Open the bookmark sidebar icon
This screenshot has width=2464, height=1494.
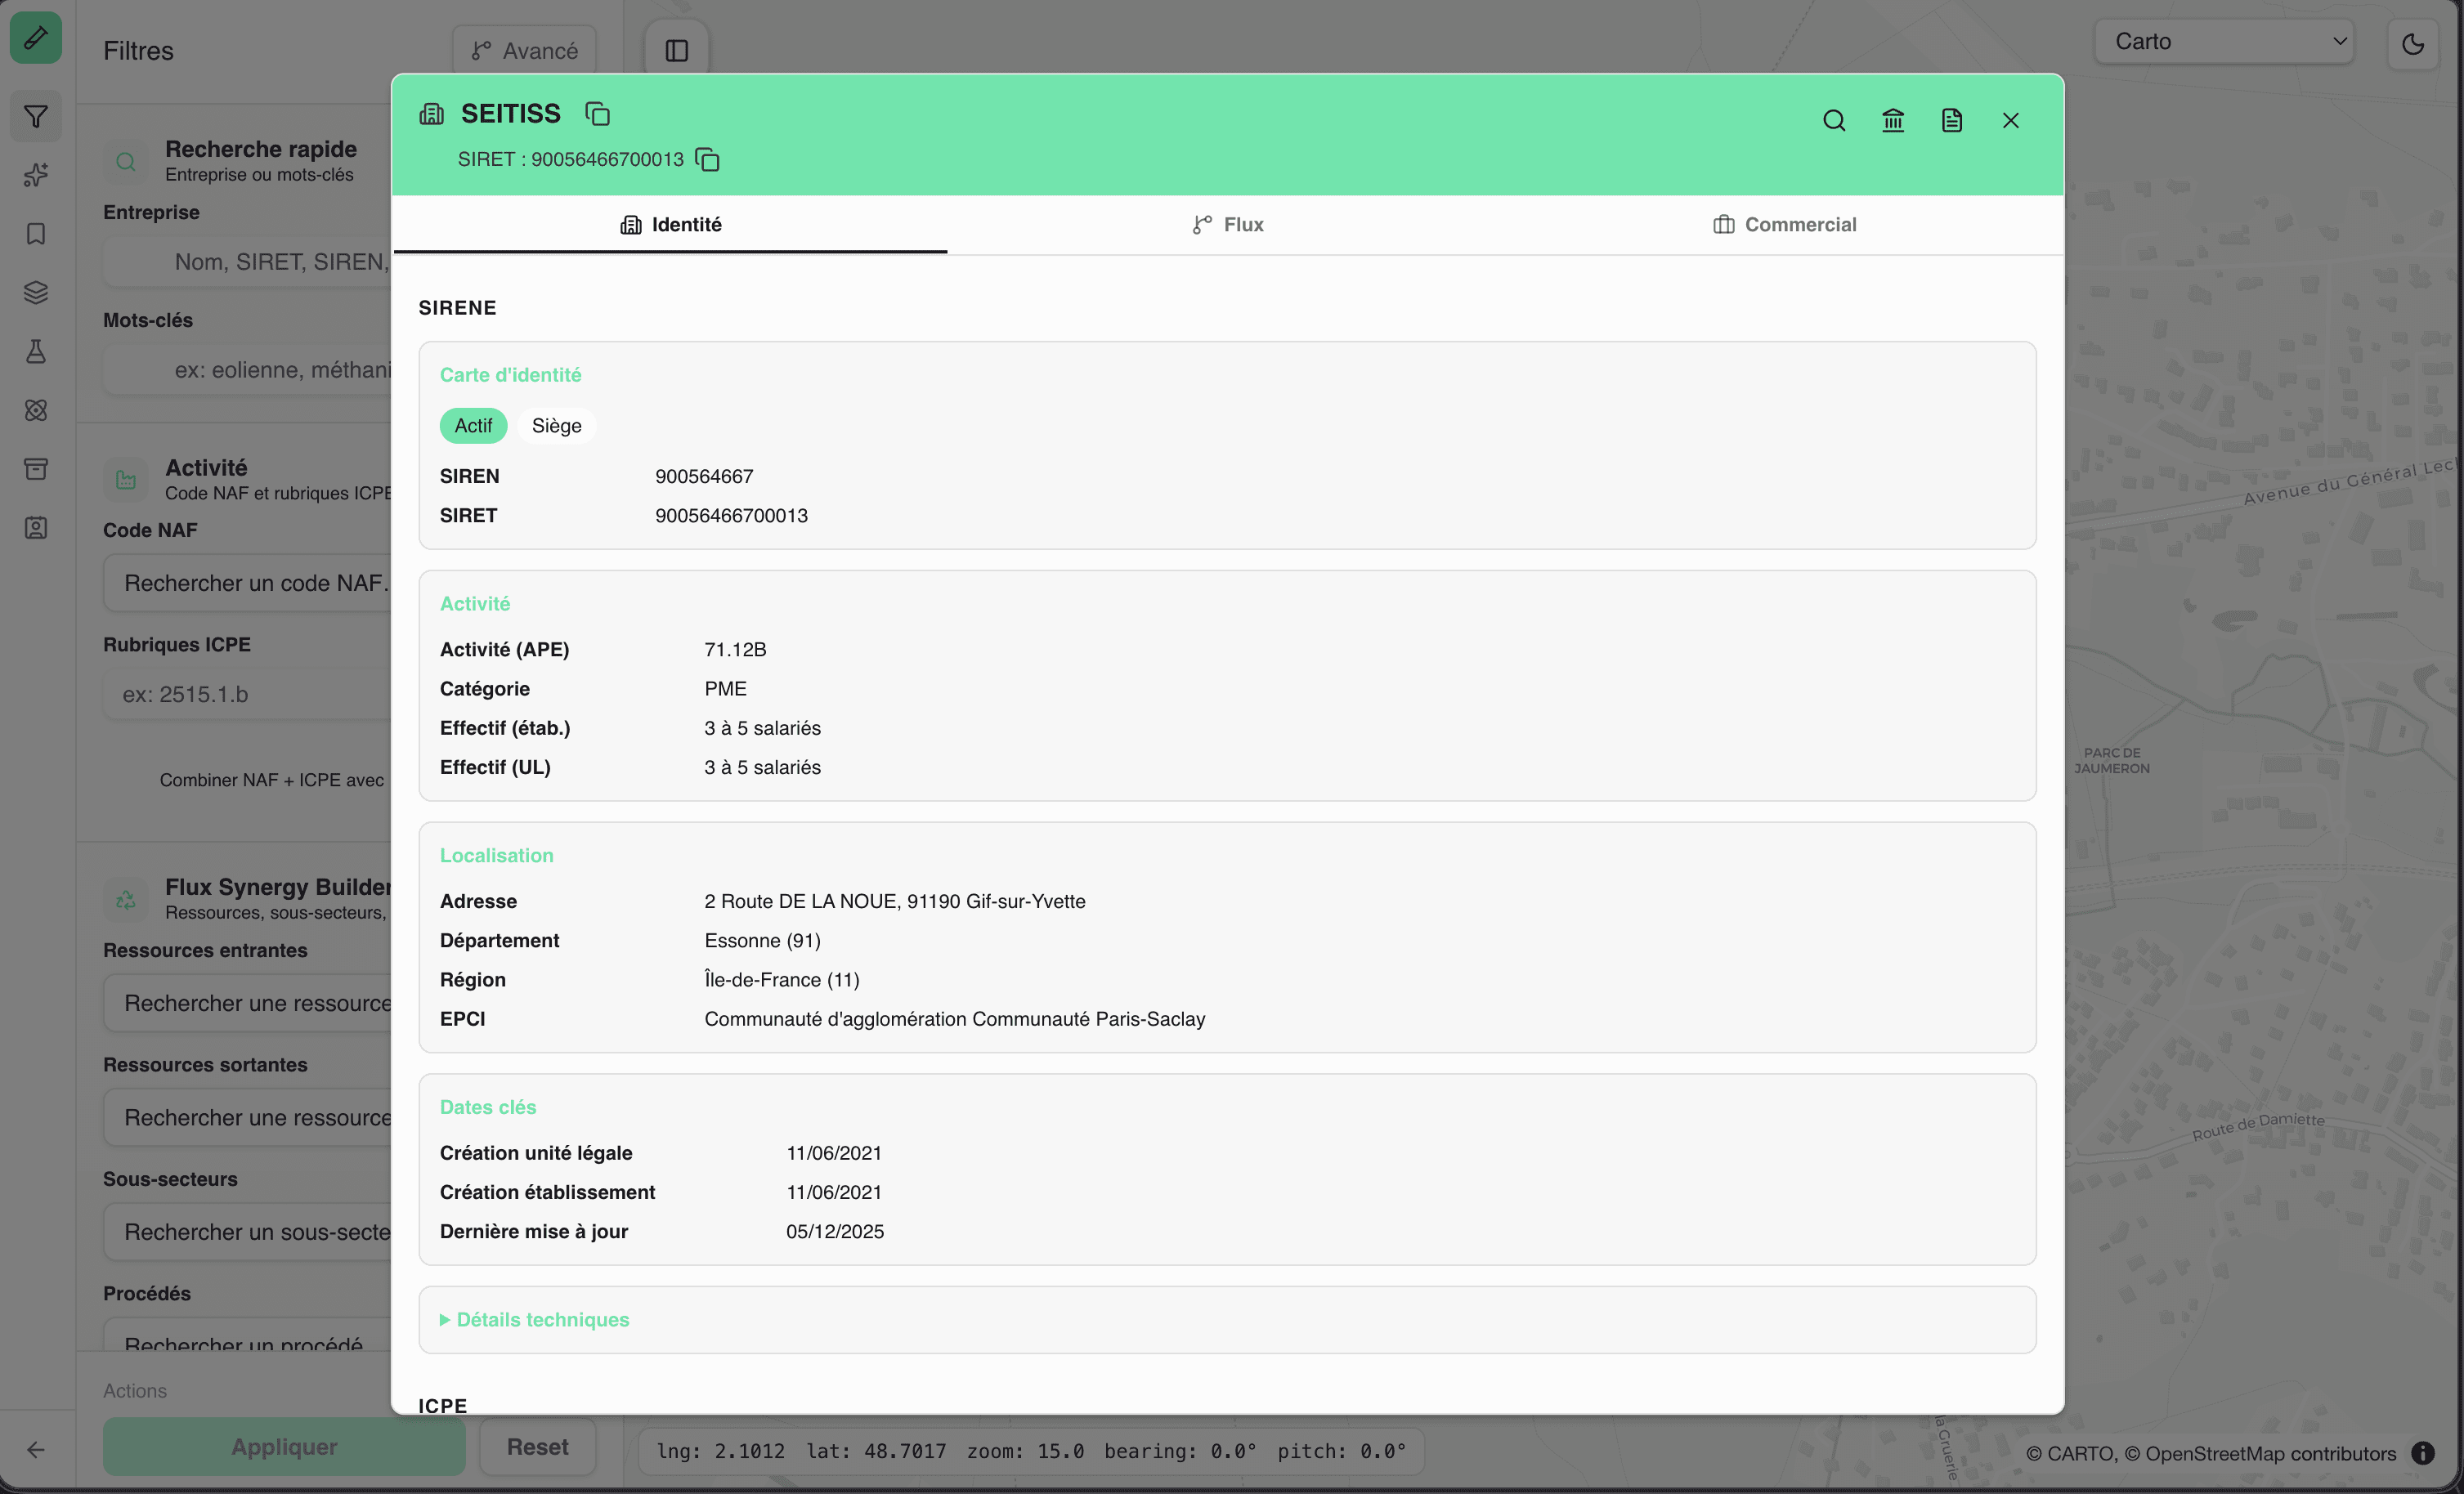click(x=36, y=234)
